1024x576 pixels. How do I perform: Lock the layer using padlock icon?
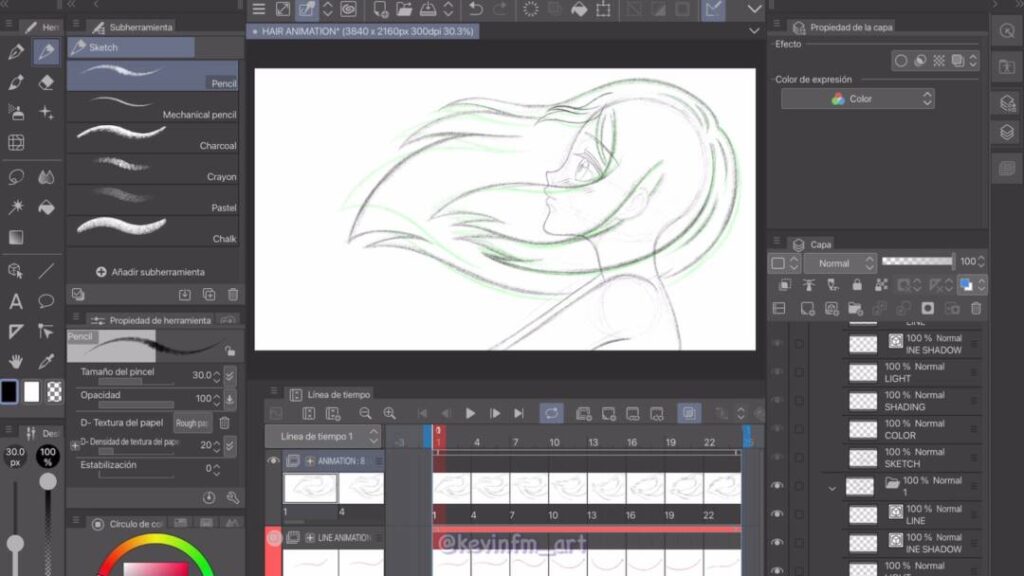(857, 285)
